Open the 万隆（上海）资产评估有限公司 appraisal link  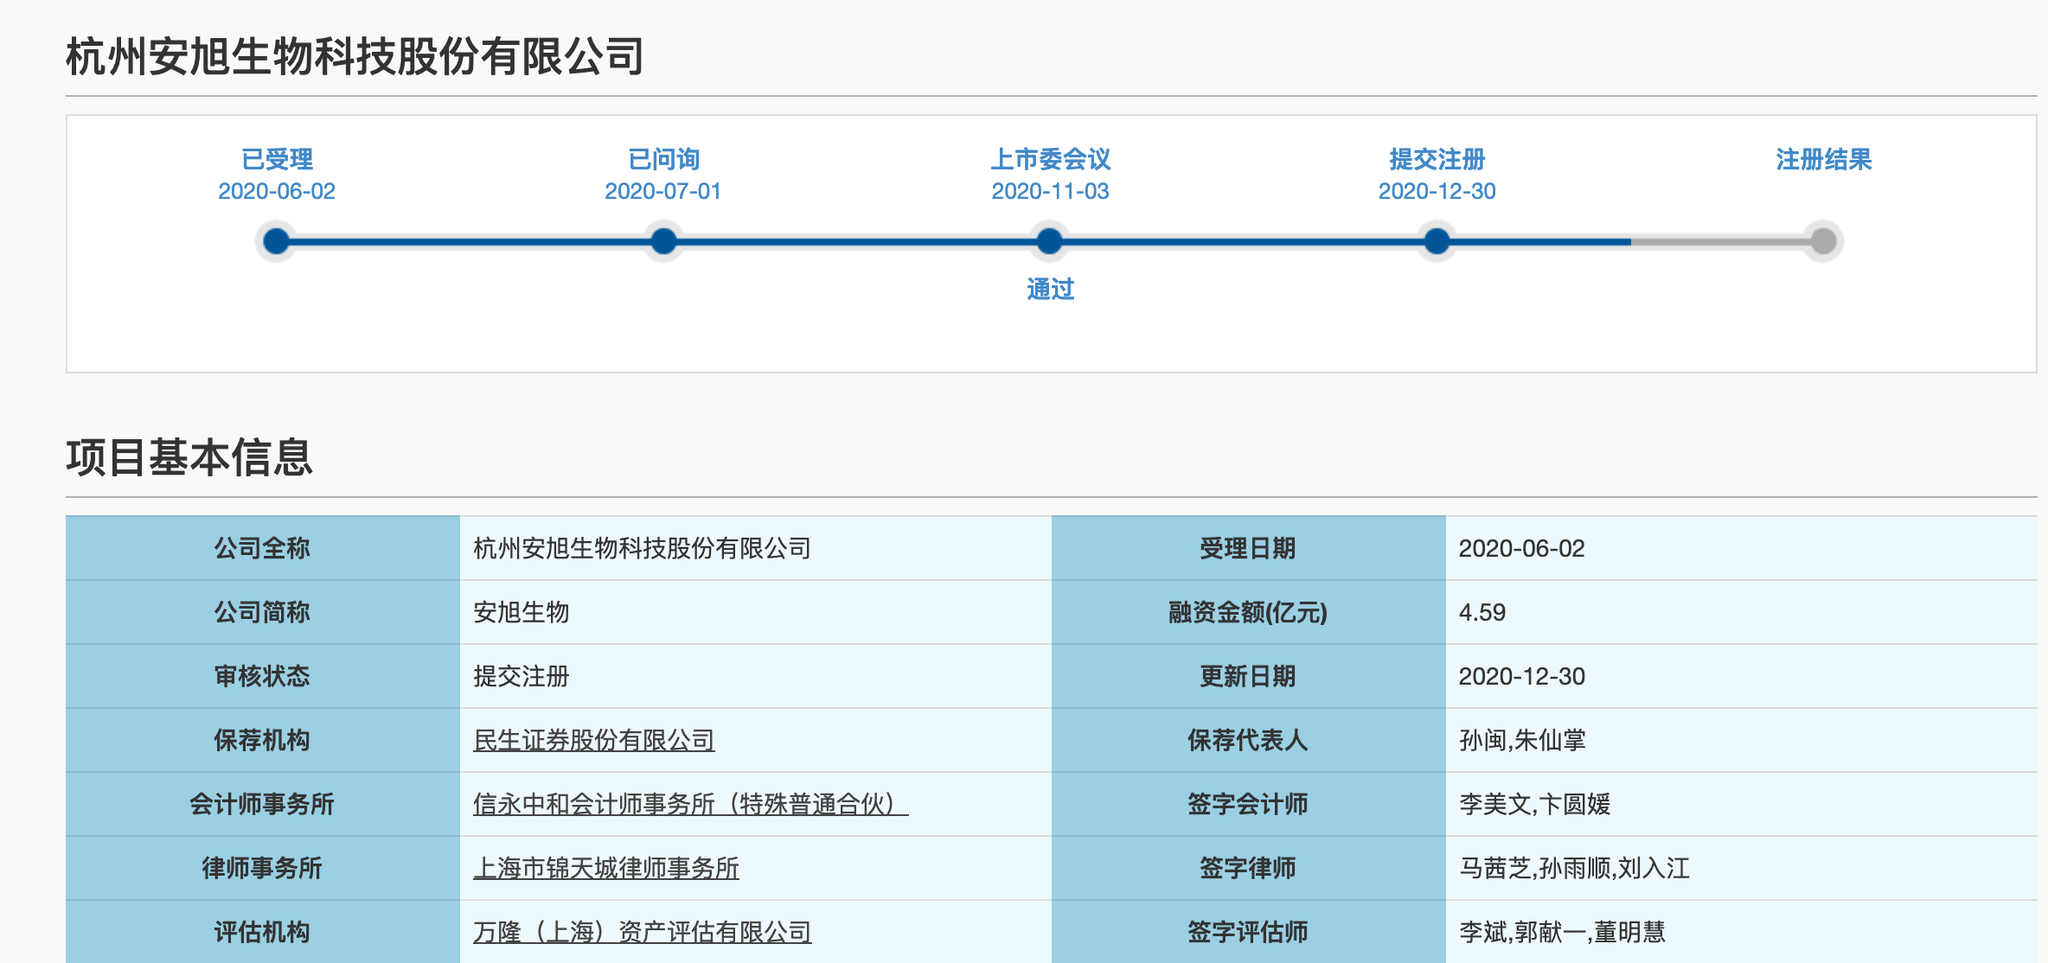[x=641, y=932]
